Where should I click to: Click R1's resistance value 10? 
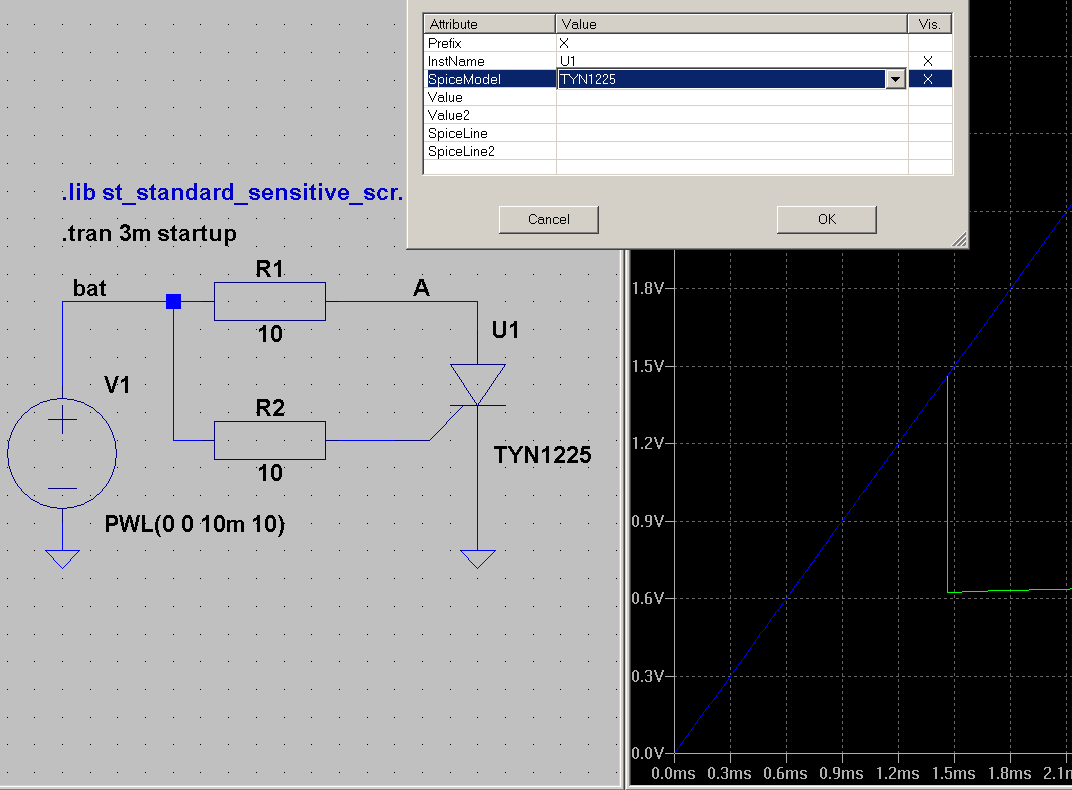(270, 334)
